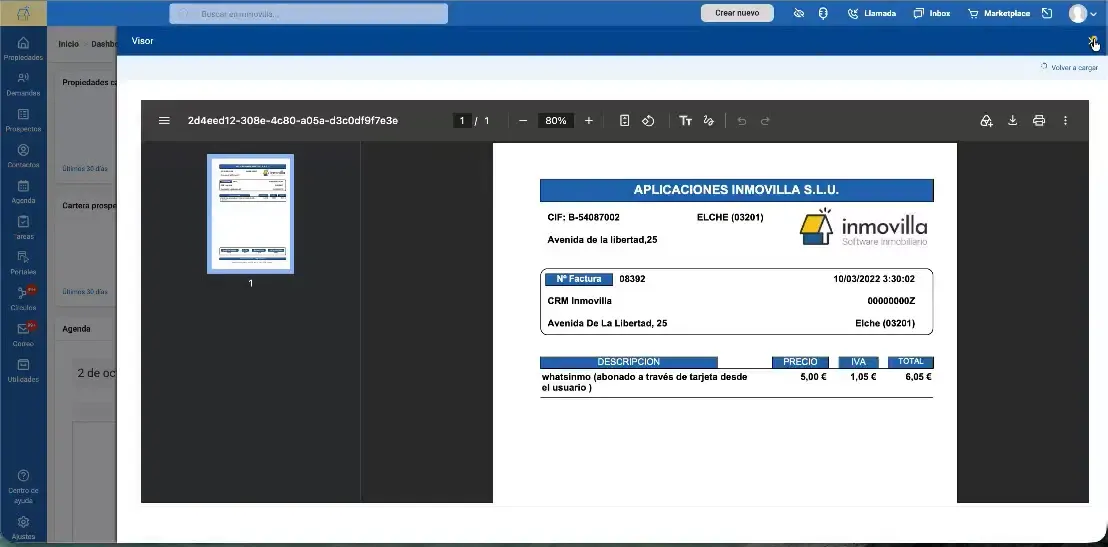This screenshot has height=547, width=1108.
Task: Click the APLICACIONES INMOVILLA S.L.U. invoice header
Action: coord(736,190)
